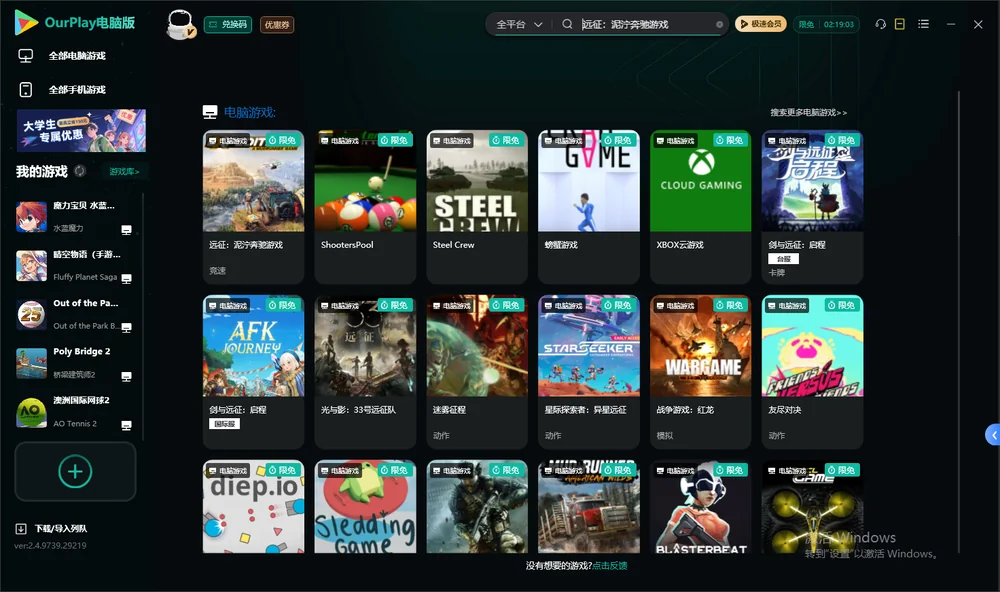This screenshot has height=592, width=1000.
Task: Click the 极速会员 membership button
Action: coord(761,24)
